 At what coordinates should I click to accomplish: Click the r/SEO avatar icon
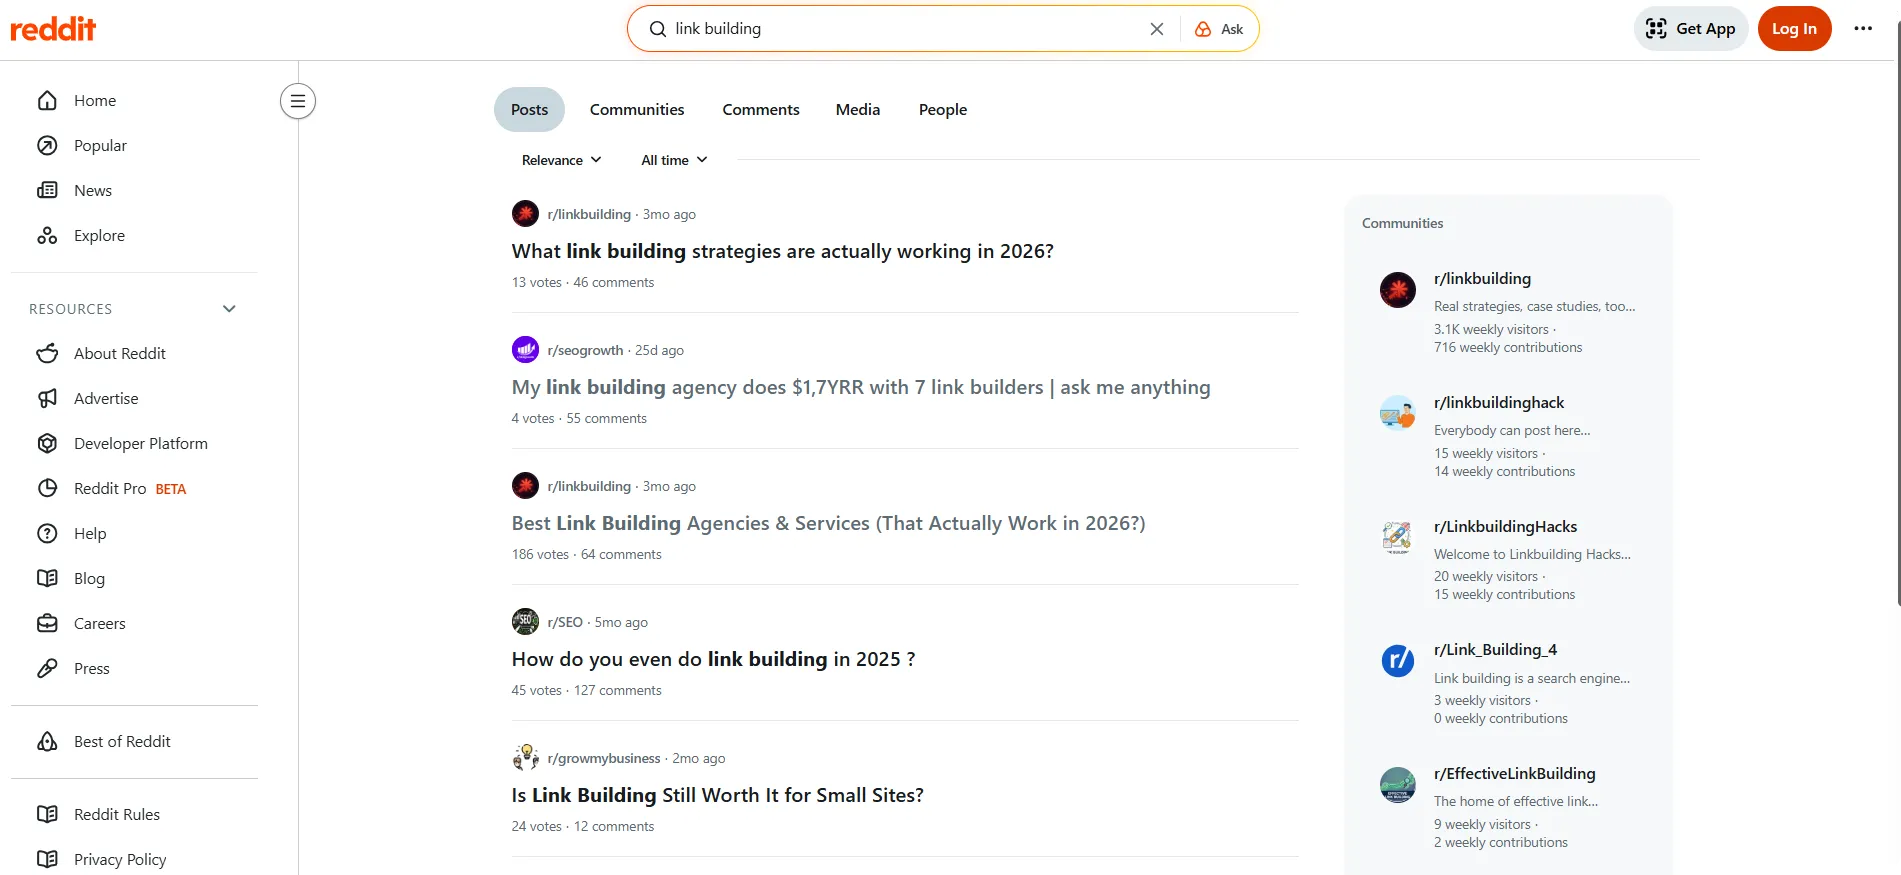coord(525,622)
